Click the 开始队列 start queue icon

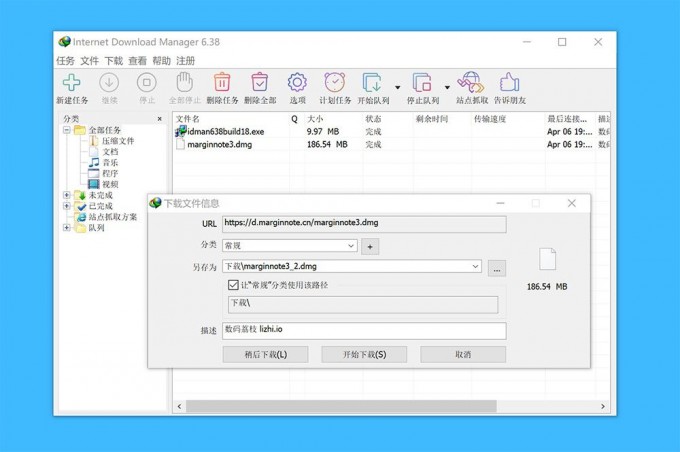pyautogui.click(x=372, y=84)
